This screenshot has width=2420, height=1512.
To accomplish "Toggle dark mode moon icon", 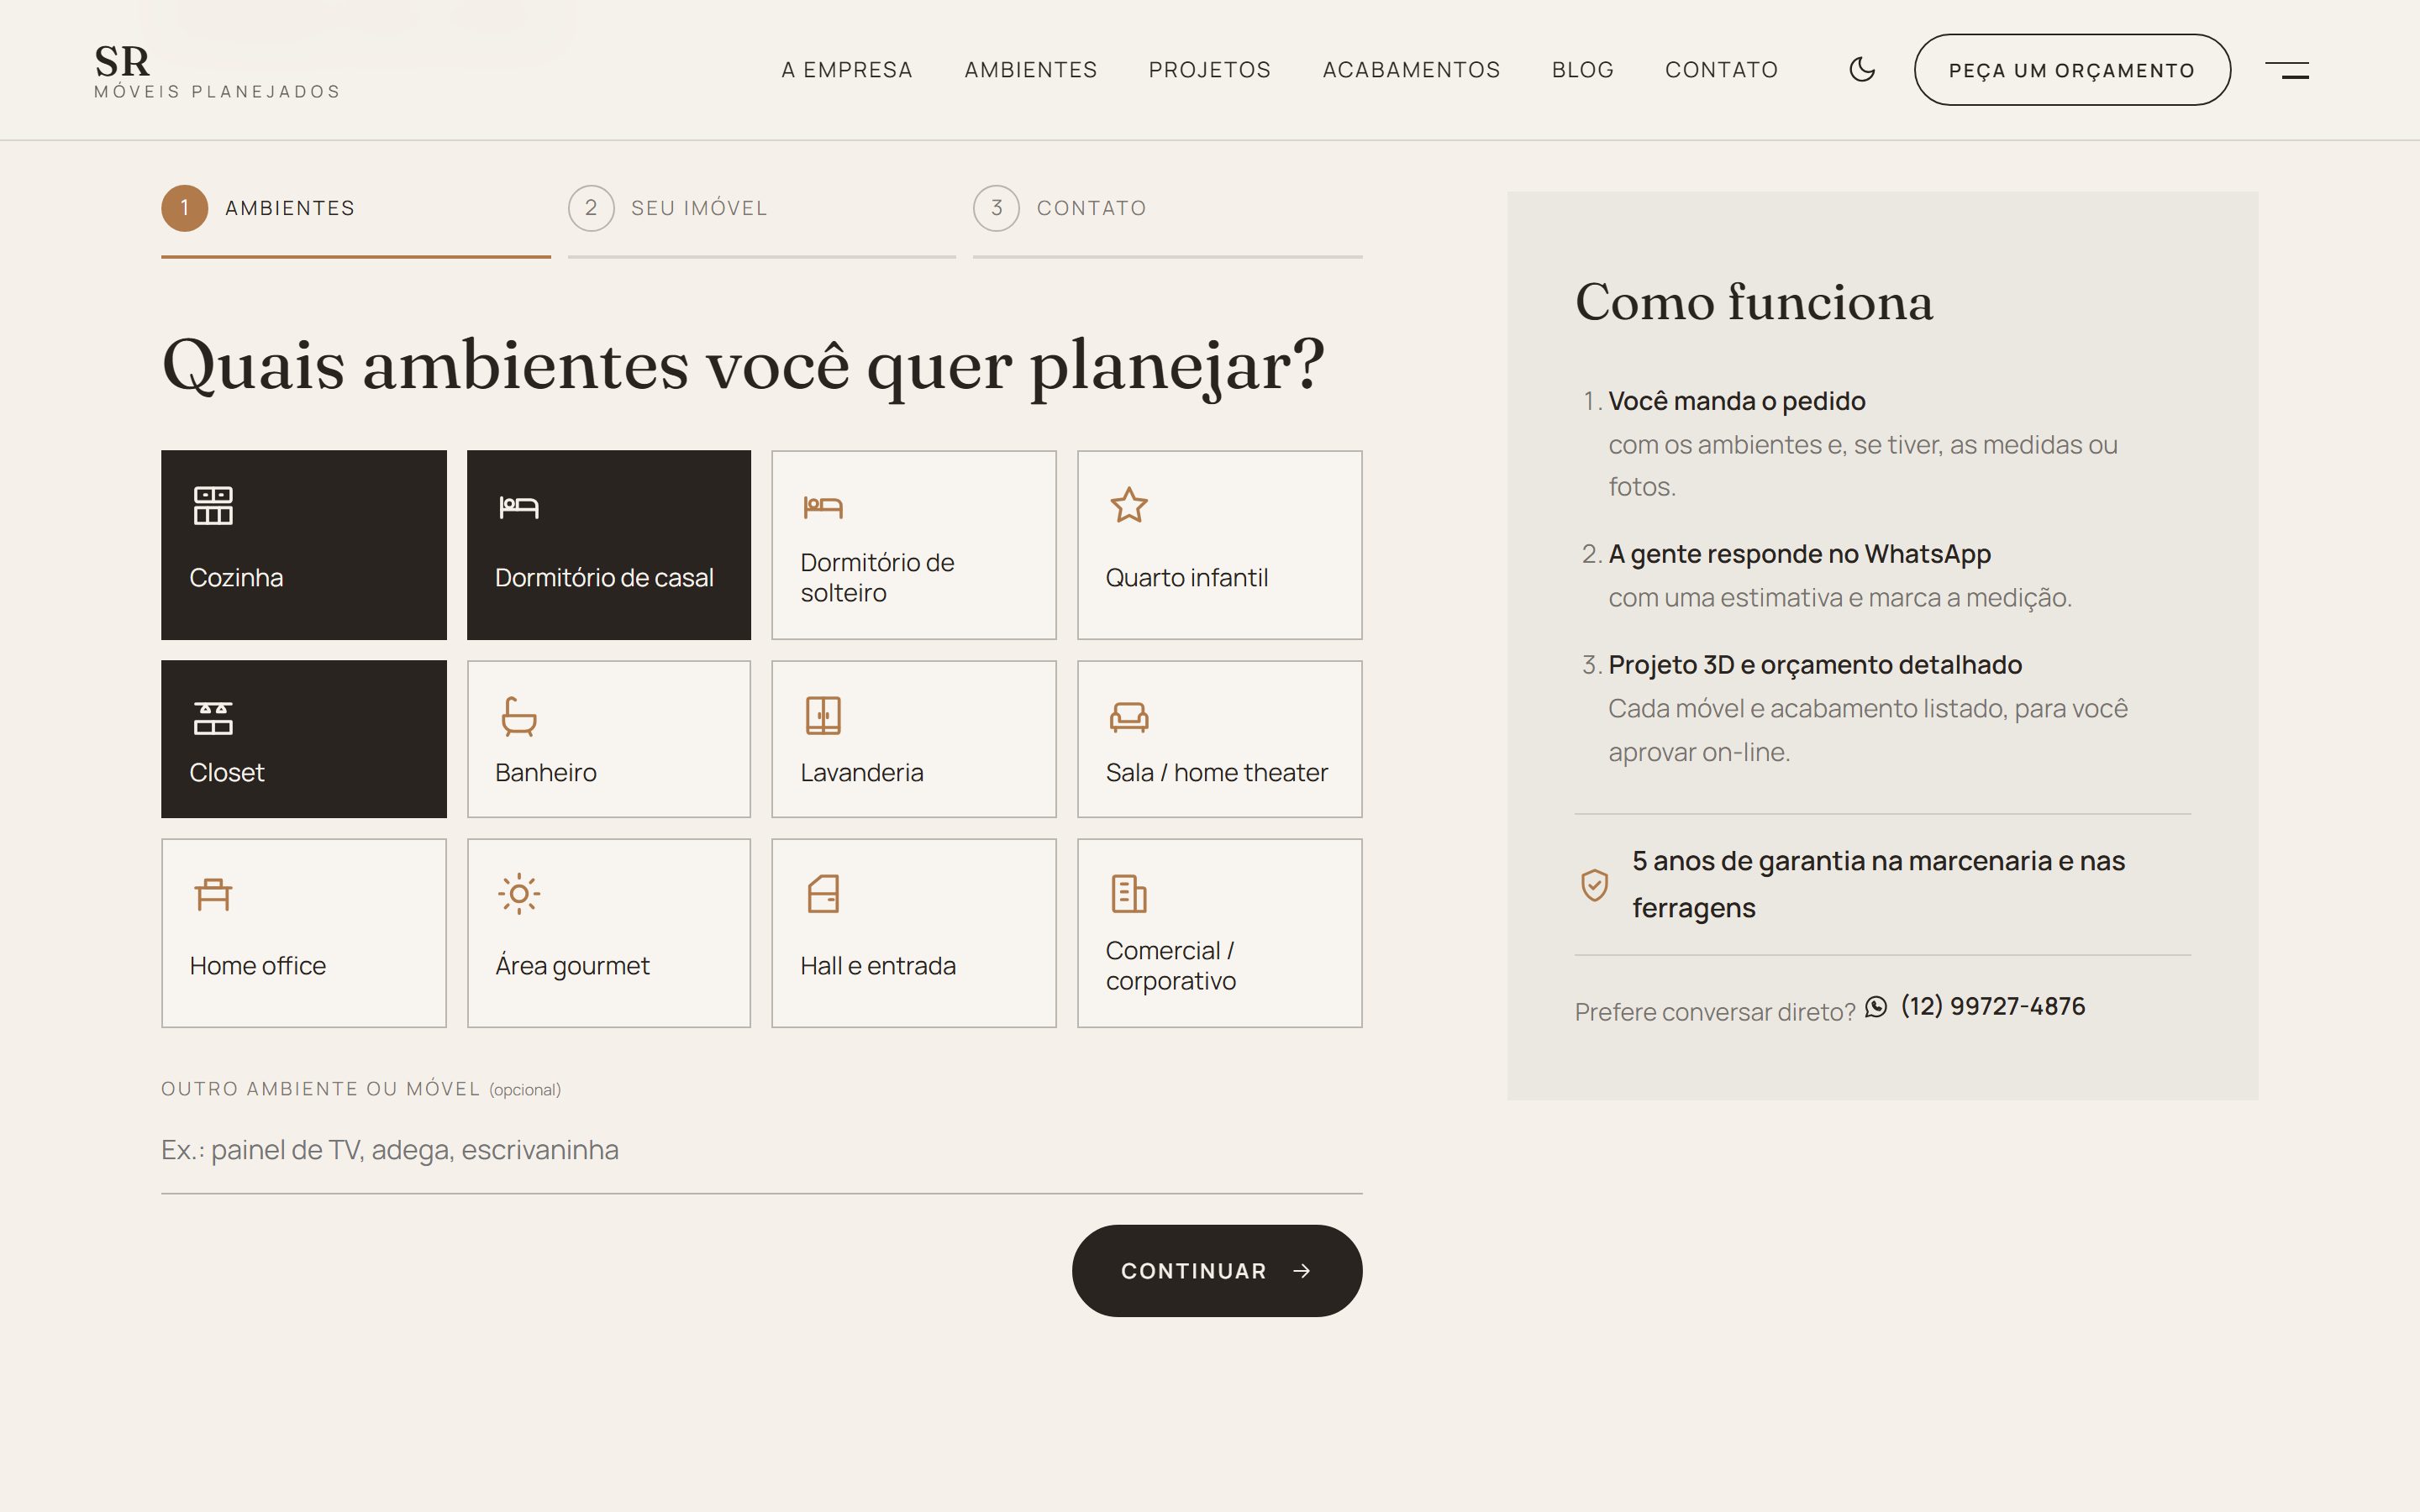I will click(x=1861, y=69).
